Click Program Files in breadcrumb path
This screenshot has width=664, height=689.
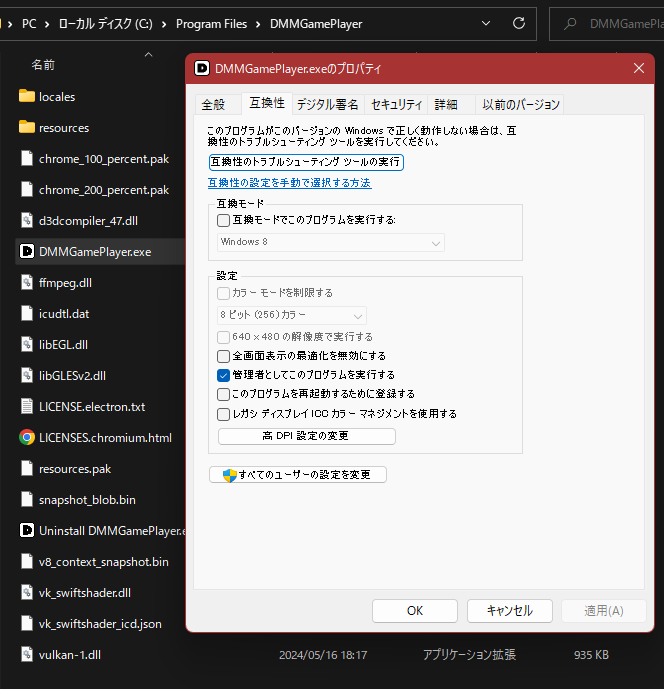click(211, 24)
